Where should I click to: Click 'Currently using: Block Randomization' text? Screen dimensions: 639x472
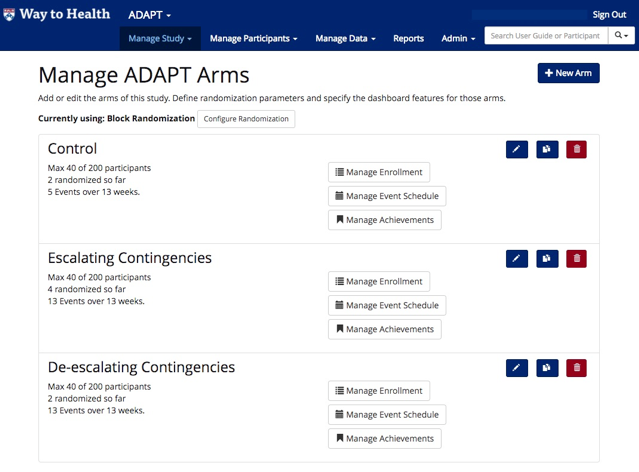click(x=117, y=119)
